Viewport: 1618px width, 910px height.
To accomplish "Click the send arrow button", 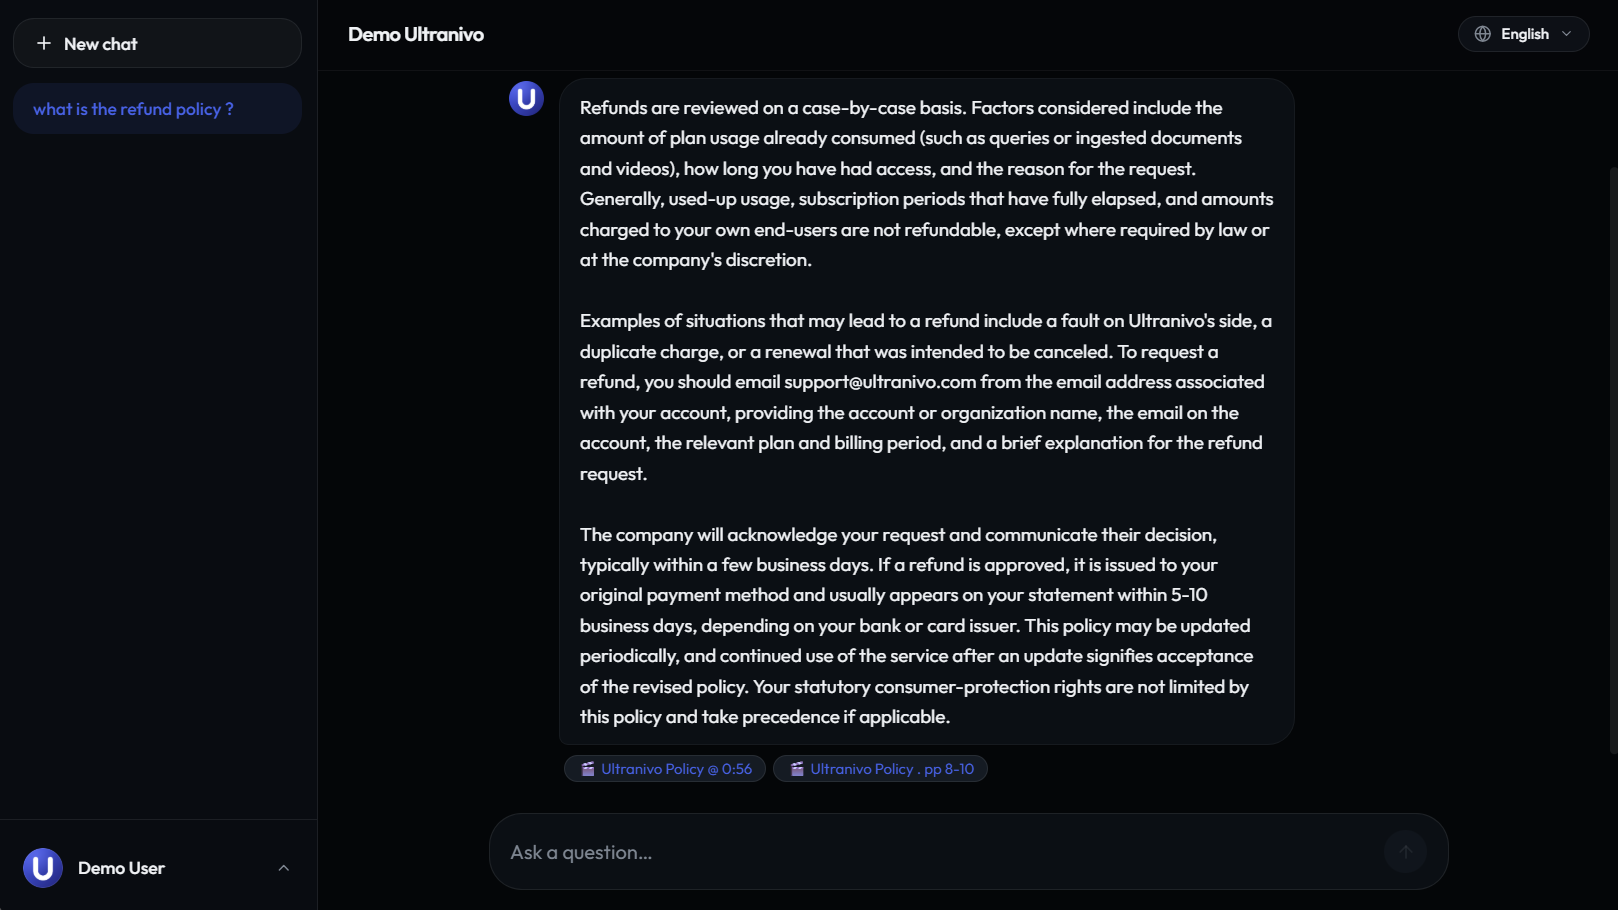I will 1406,852.
